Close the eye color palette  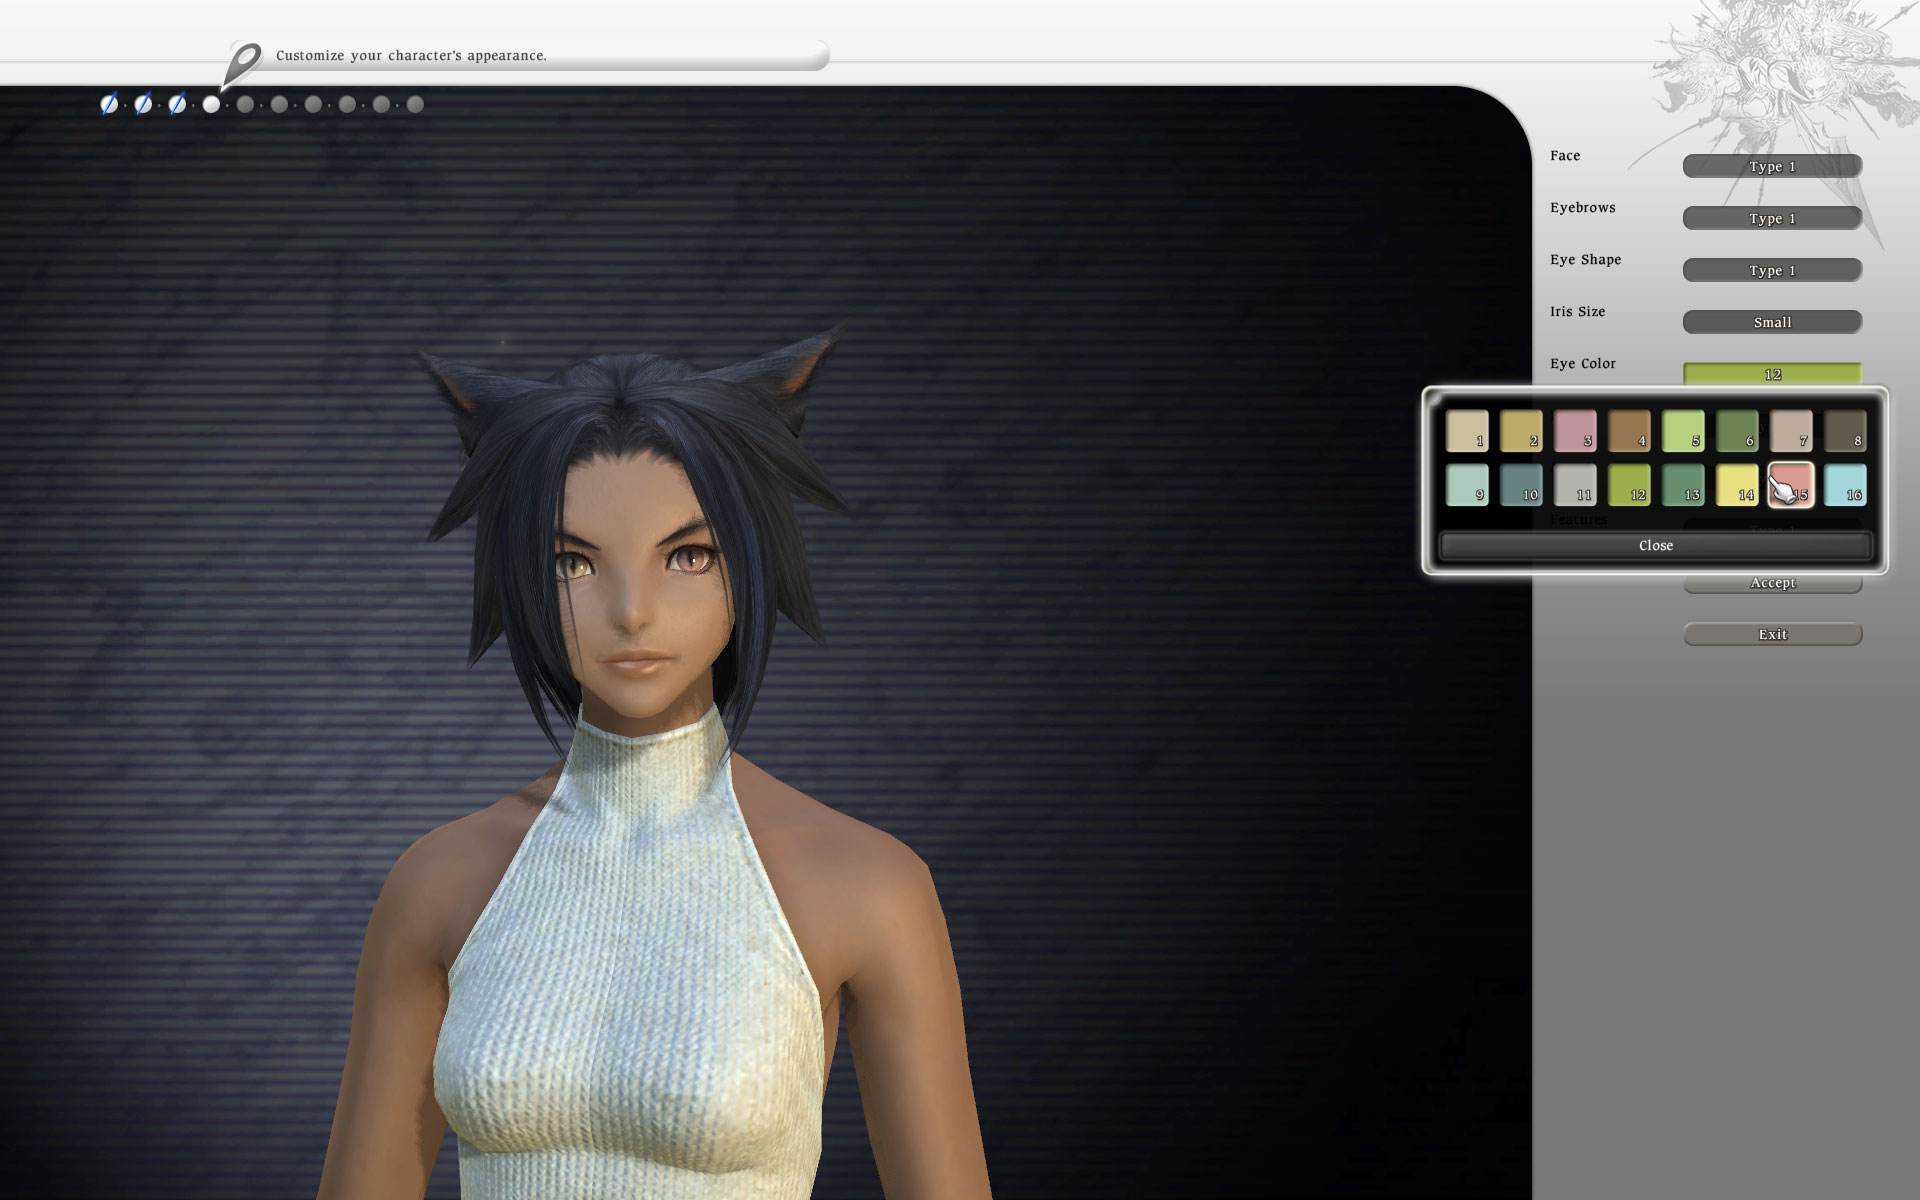1655,545
